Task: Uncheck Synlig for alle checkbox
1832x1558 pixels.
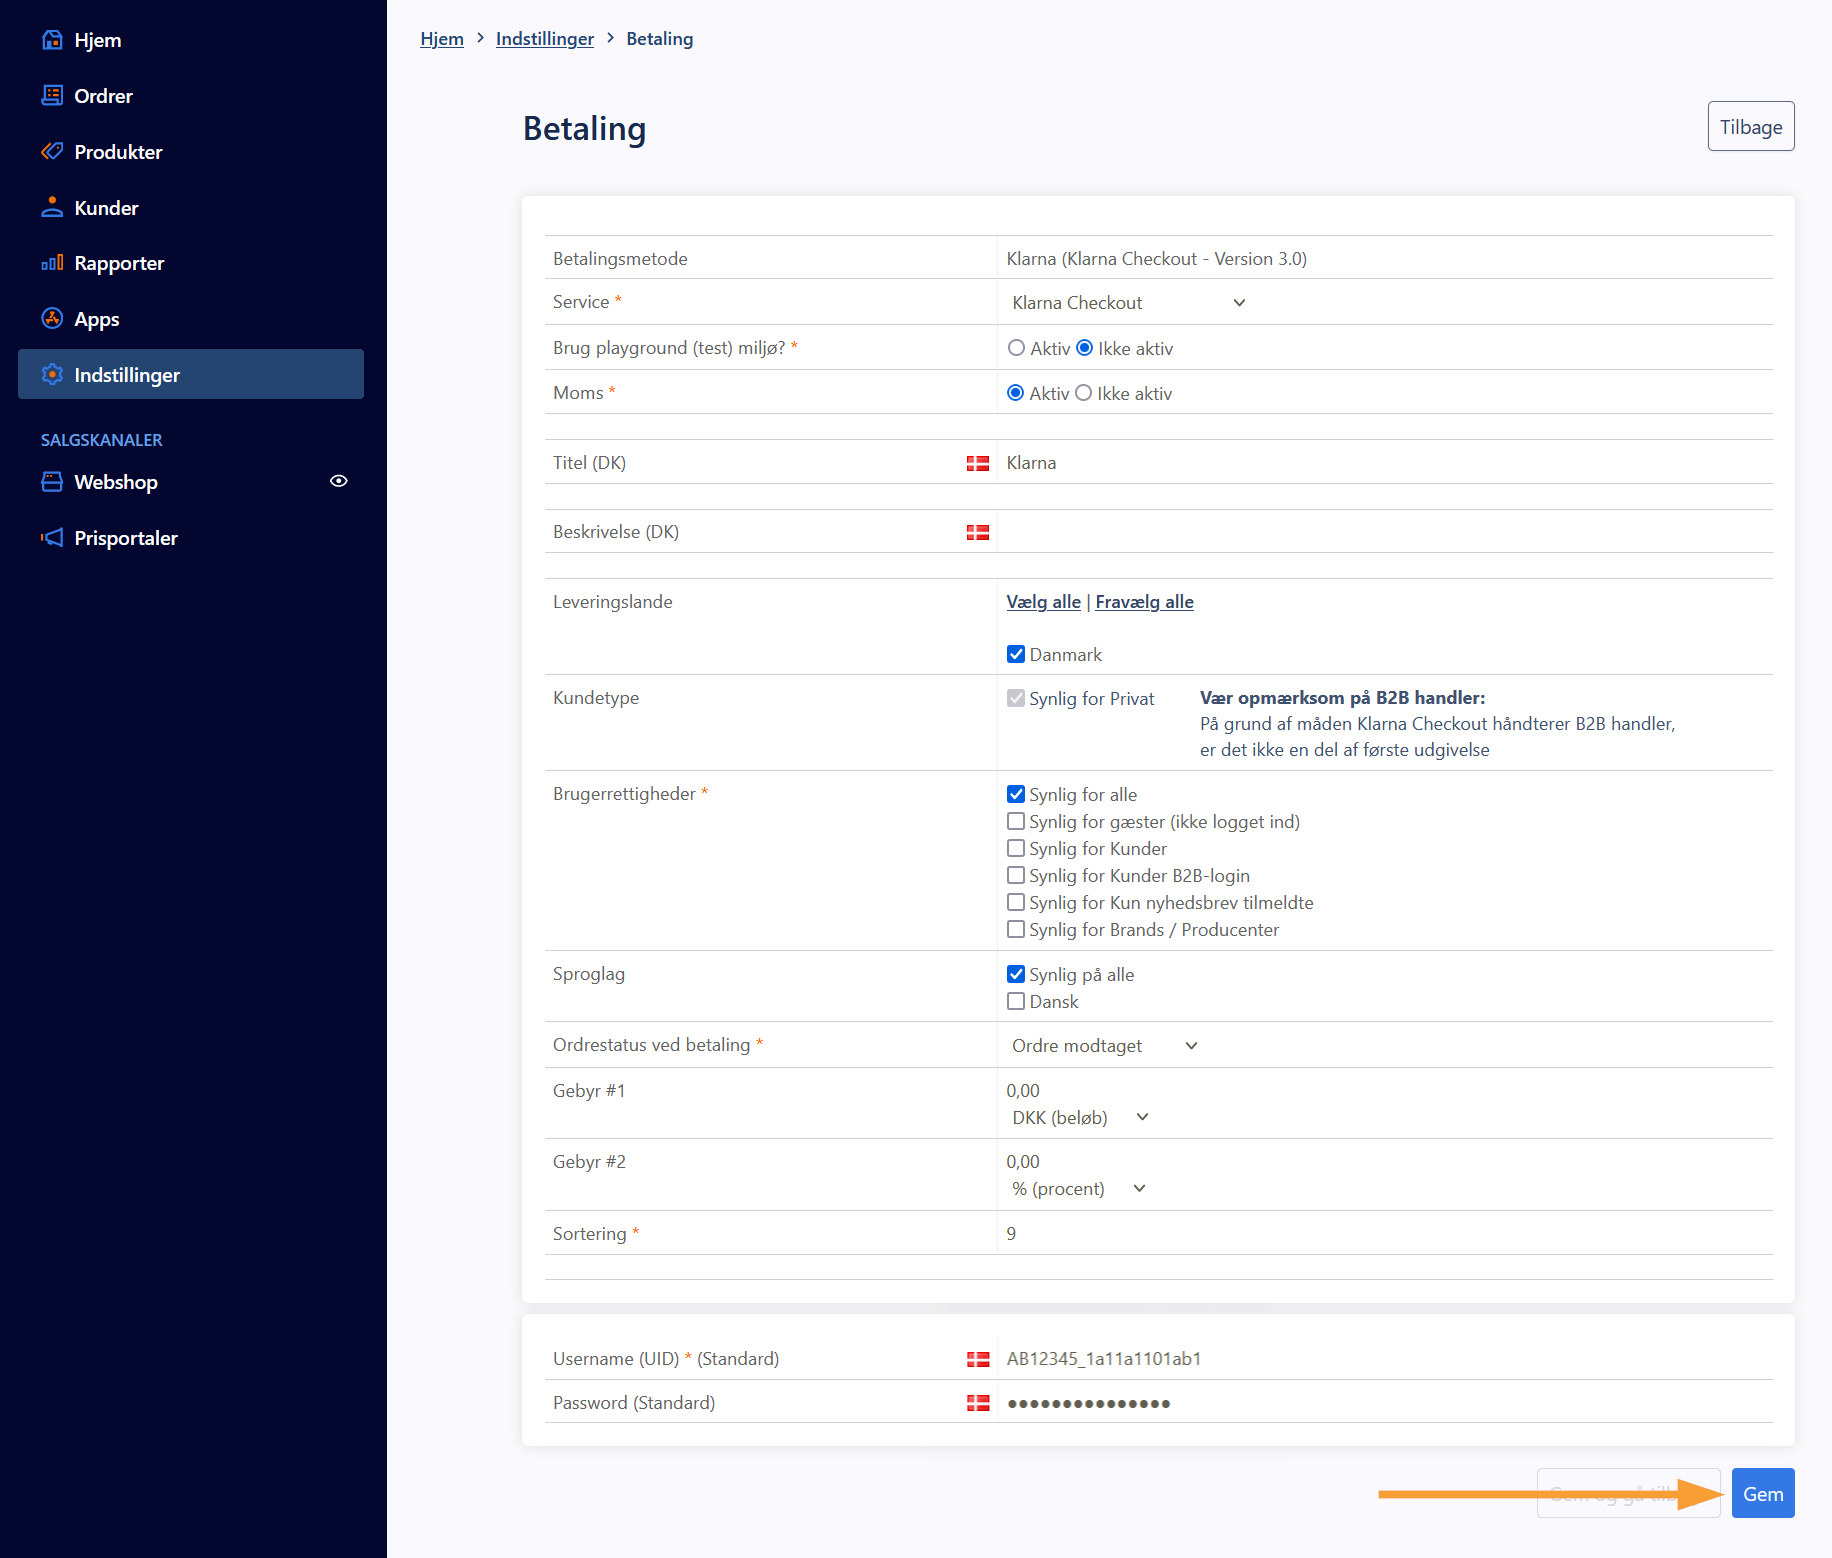Action: [1016, 794]
